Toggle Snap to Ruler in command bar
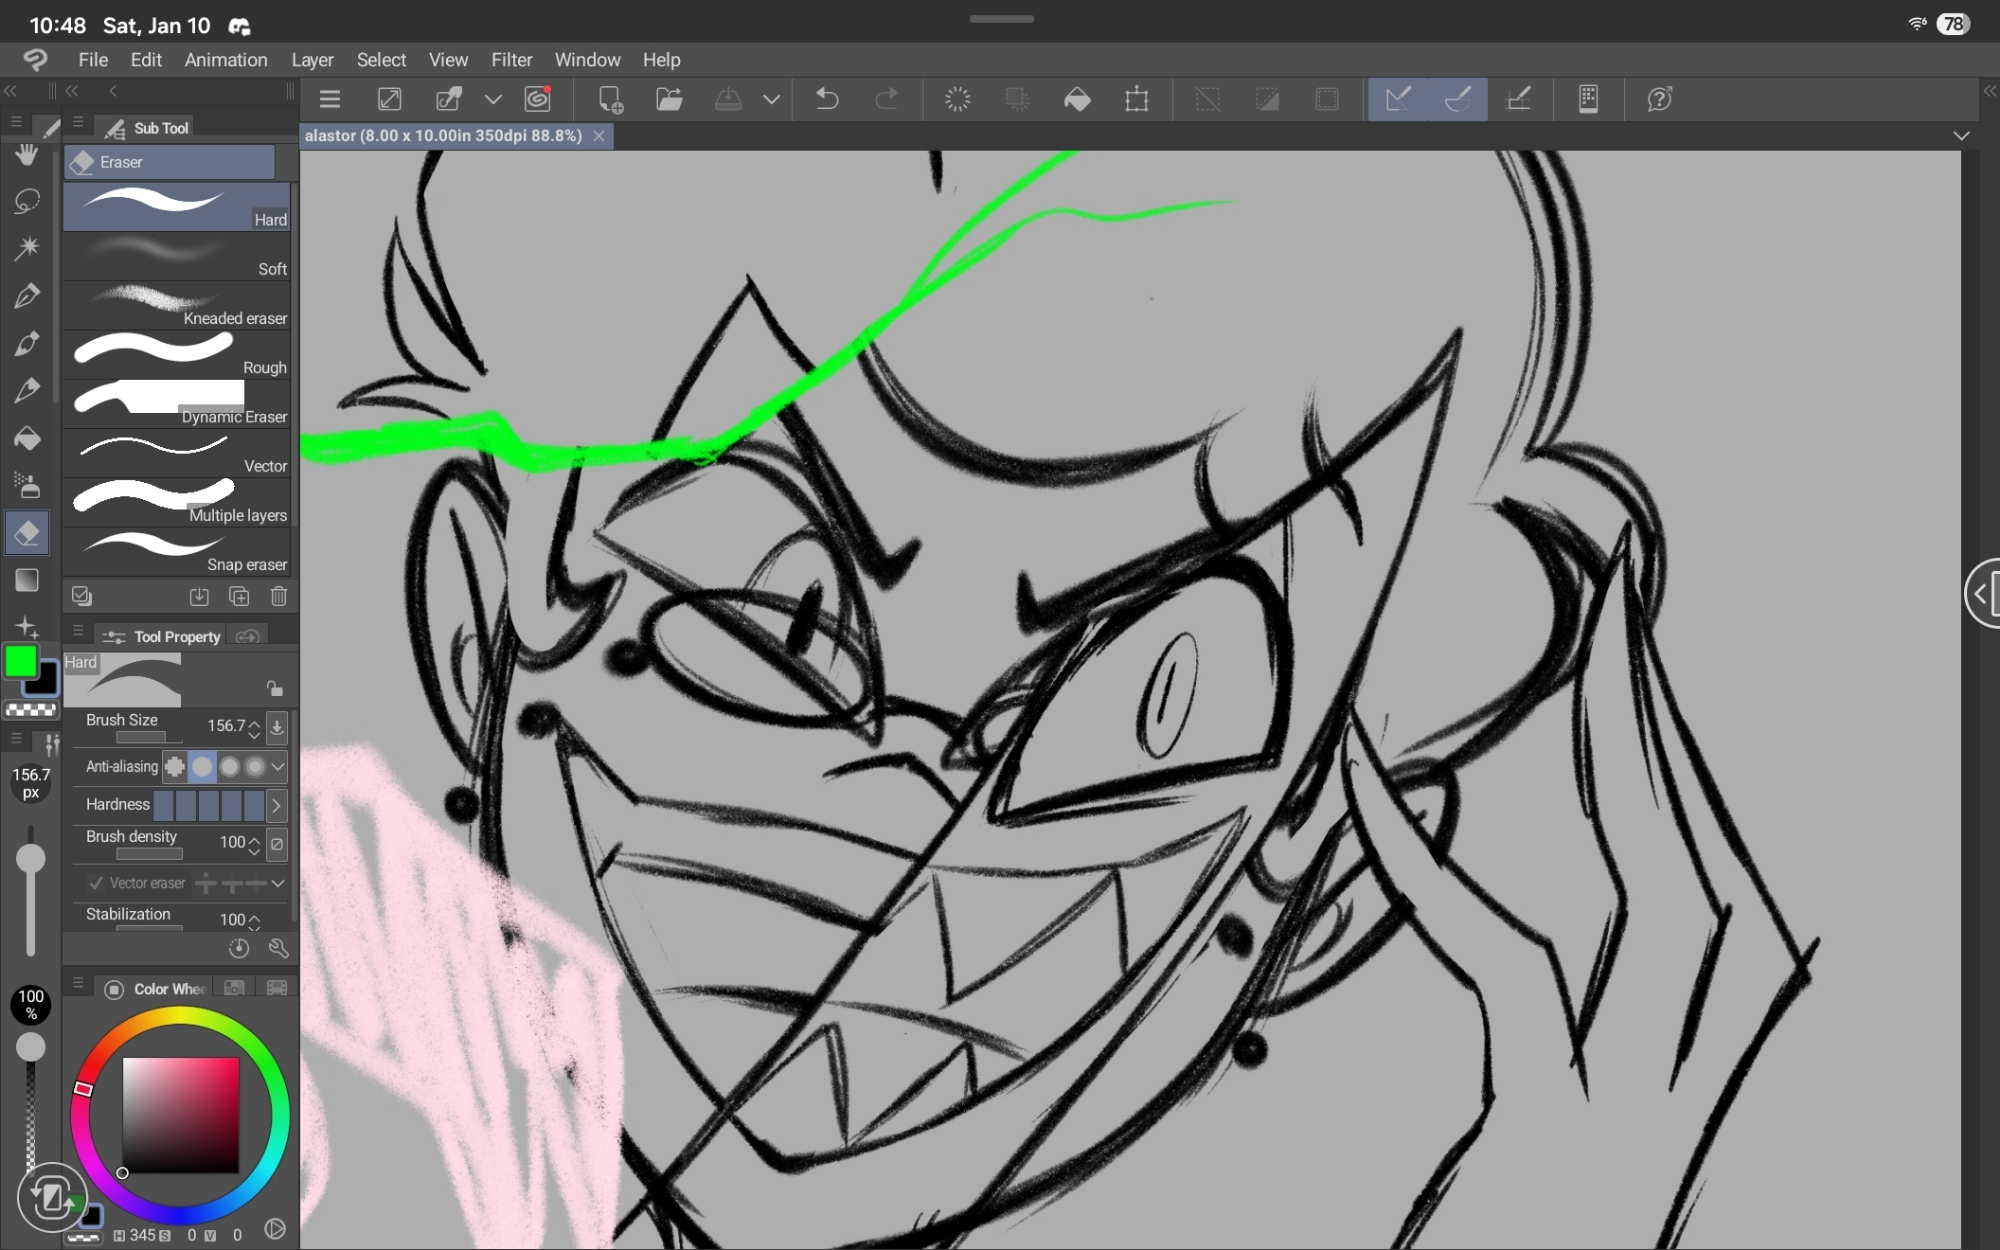The image size is (2000, 1250). (1398, 99)
